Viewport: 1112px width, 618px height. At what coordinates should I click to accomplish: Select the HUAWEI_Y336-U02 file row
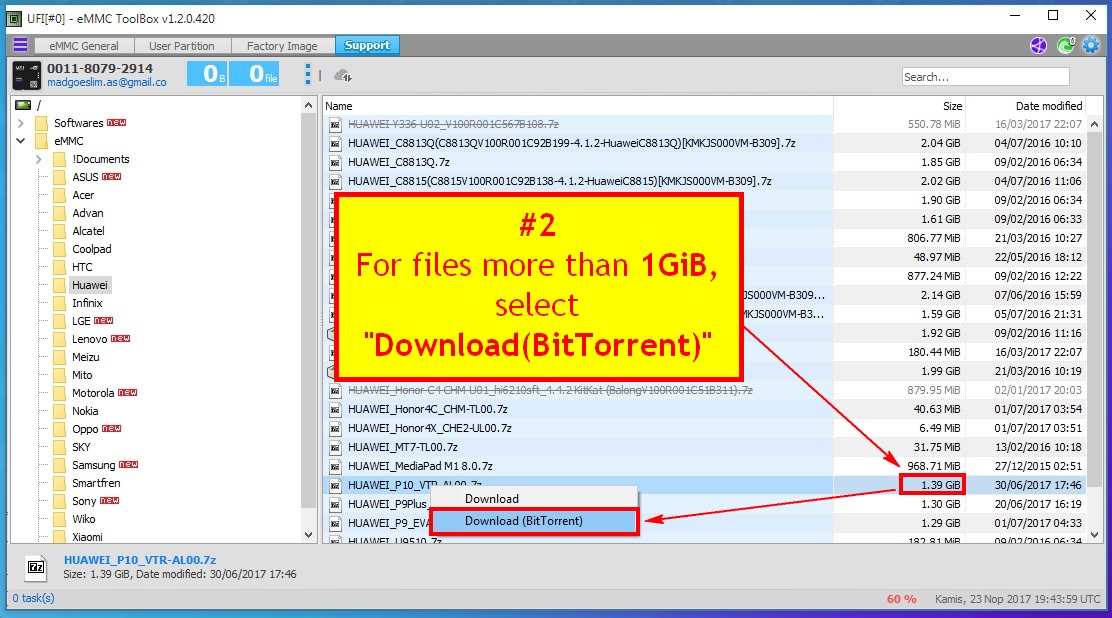[705, 124]
